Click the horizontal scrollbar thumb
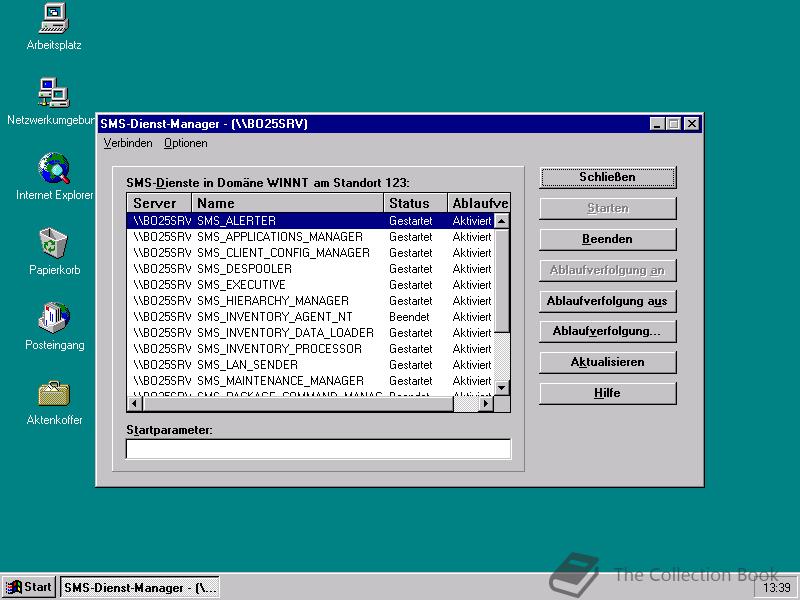This screenshot has height=600, width=800. 298,404
